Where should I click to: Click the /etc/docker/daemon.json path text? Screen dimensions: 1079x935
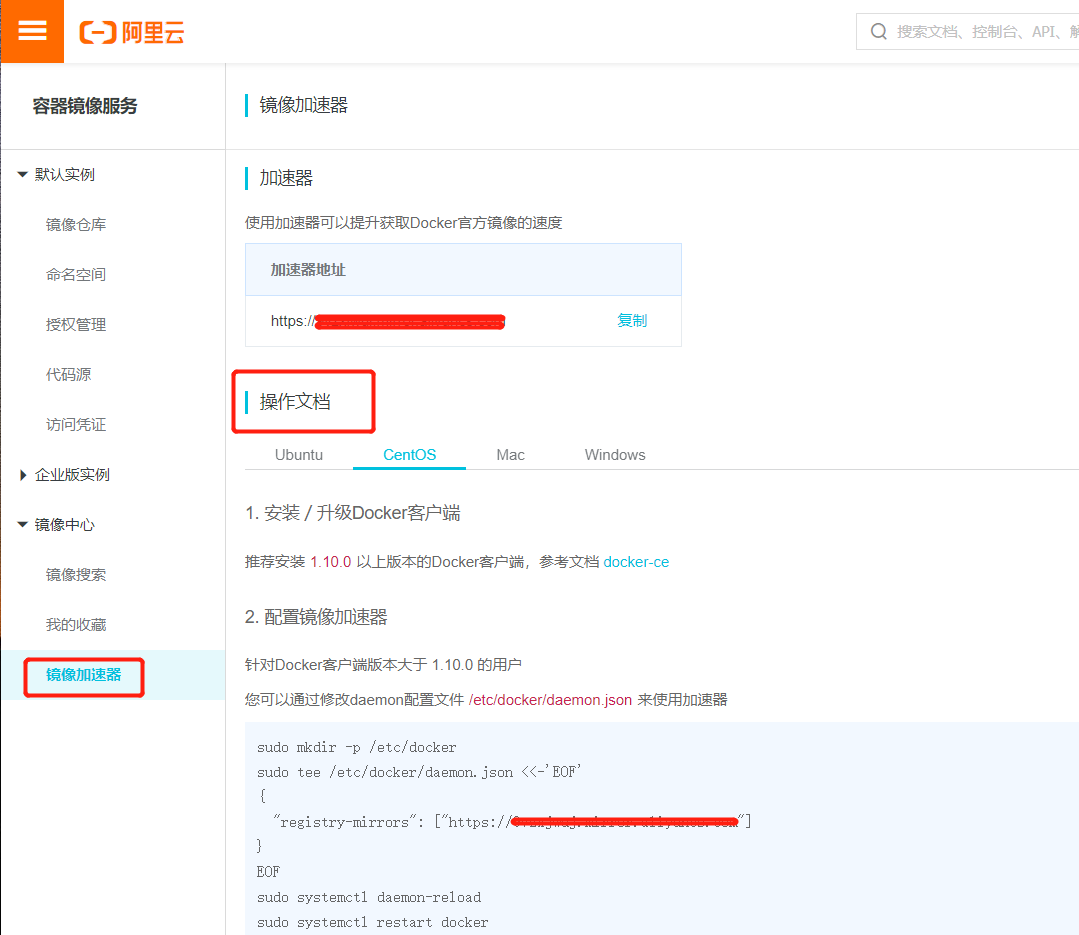(x=550, y=700)
